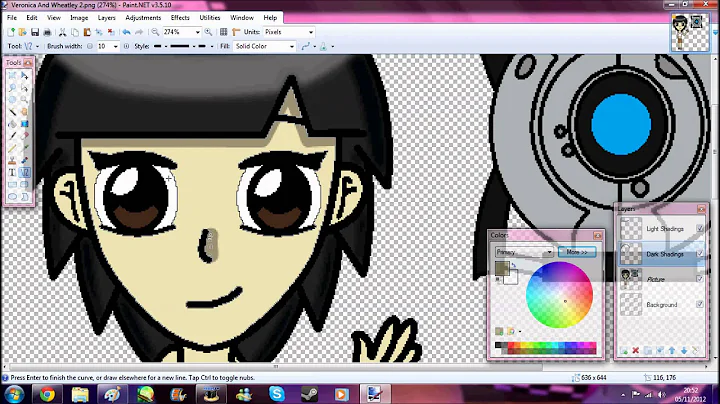Open the Tool chooser dropdown
This screenshot has width=720, height=404.
tap(37, 46)
